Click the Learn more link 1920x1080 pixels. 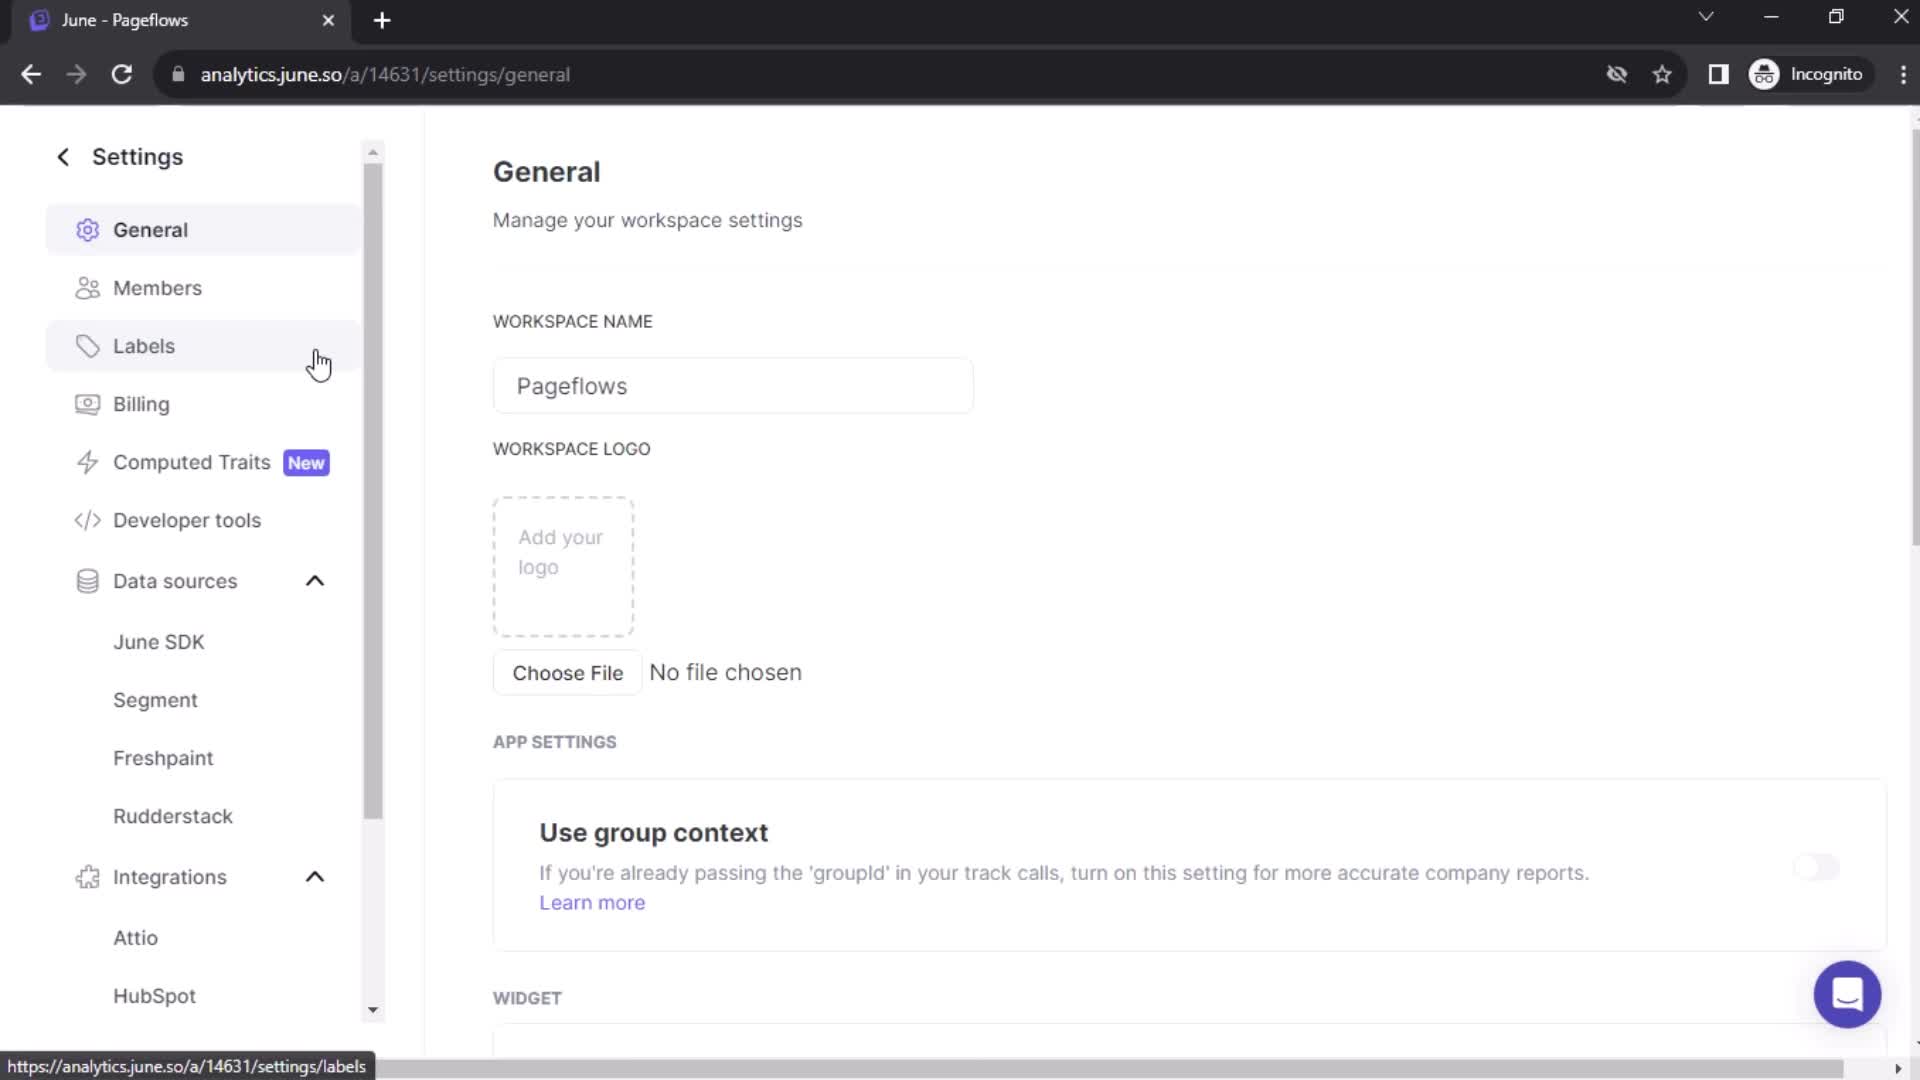(592, 901)
